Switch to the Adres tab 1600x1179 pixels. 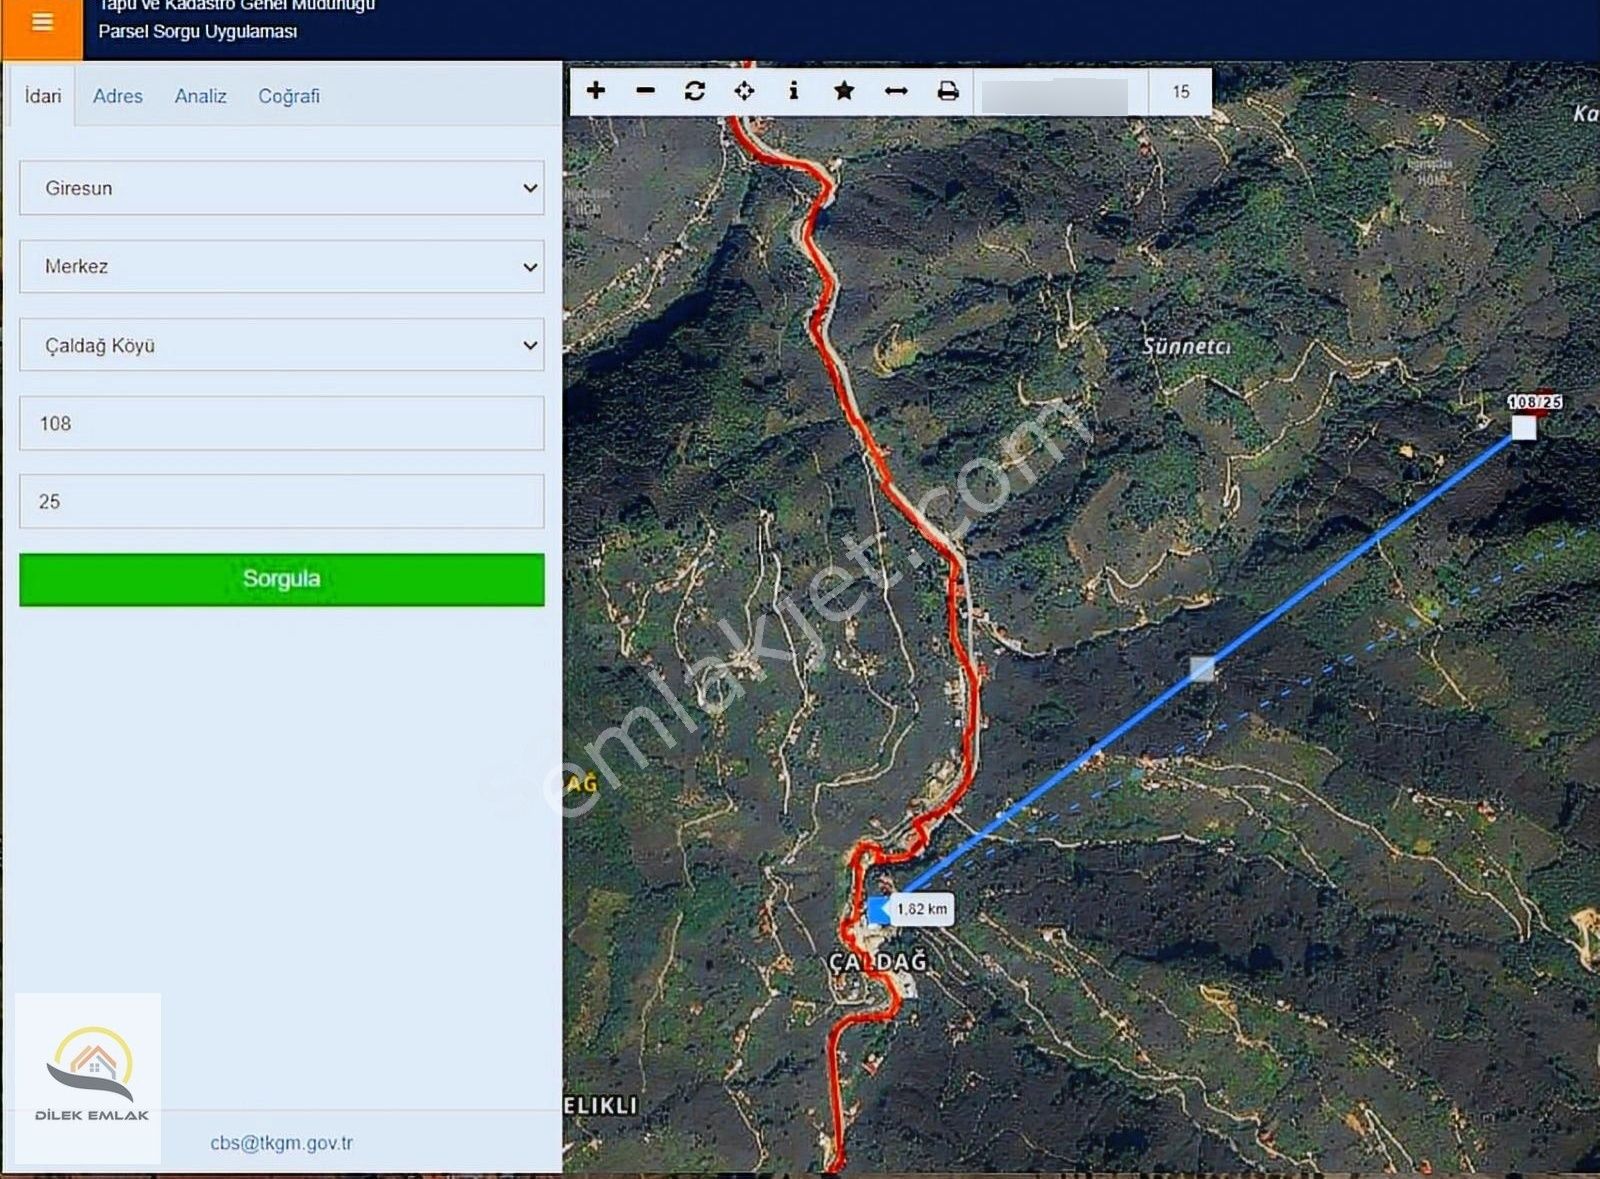(118, 96)
